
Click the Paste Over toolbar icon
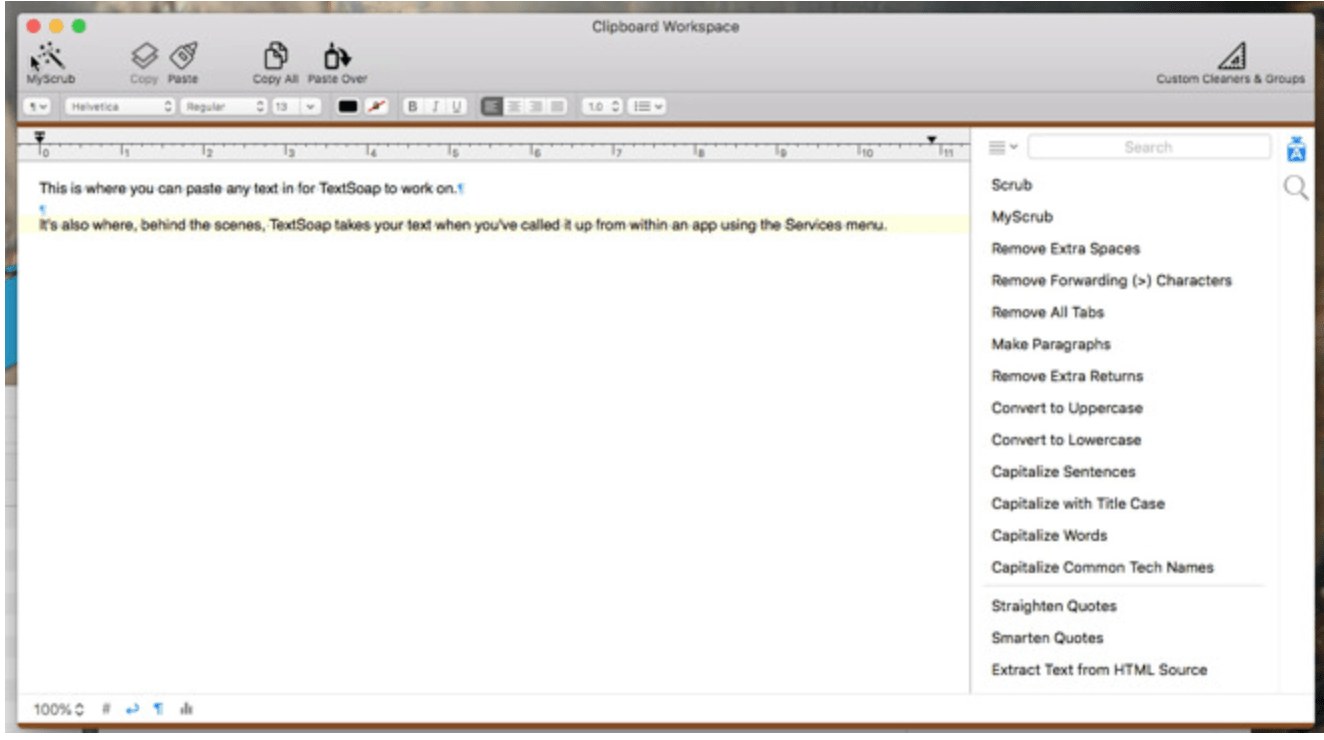337,56
